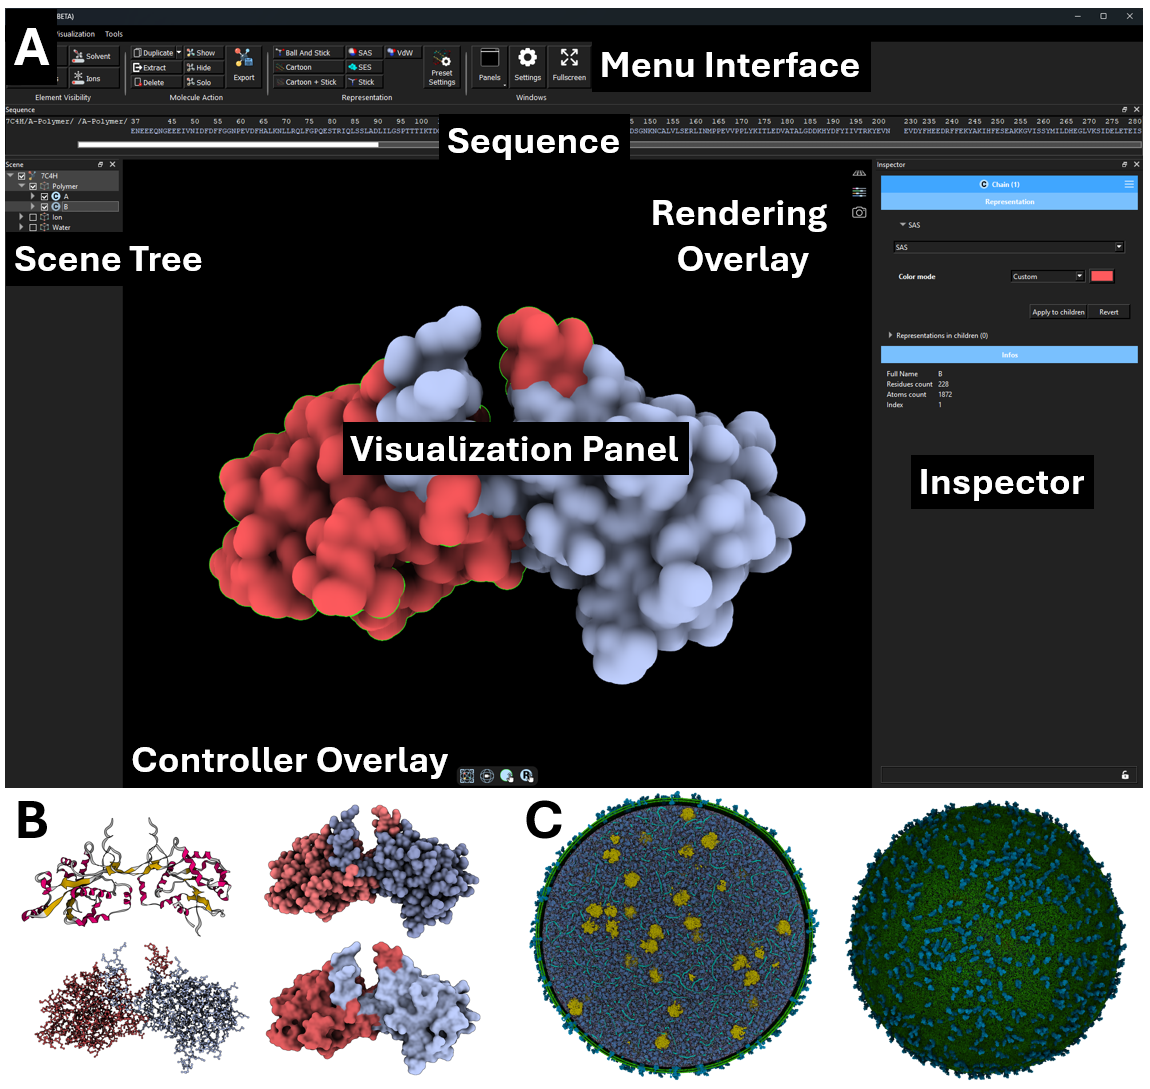Check the Ion category checkbox

[x=33, y=217]
